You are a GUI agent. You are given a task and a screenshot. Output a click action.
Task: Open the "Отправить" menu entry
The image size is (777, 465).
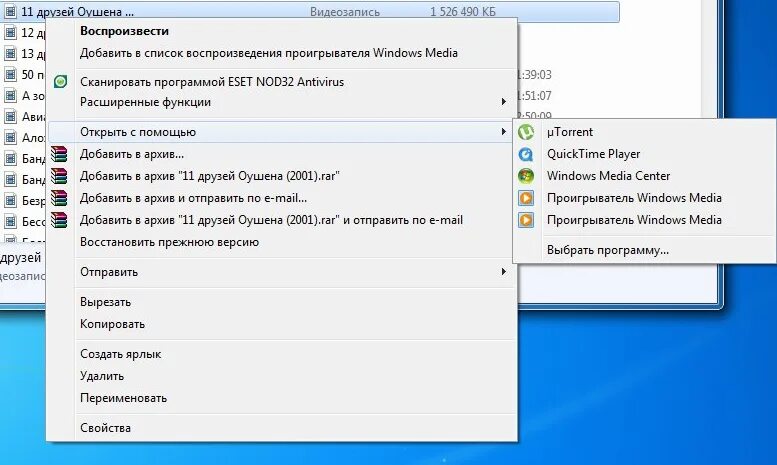pyautogui.click(x=282, y=272)
